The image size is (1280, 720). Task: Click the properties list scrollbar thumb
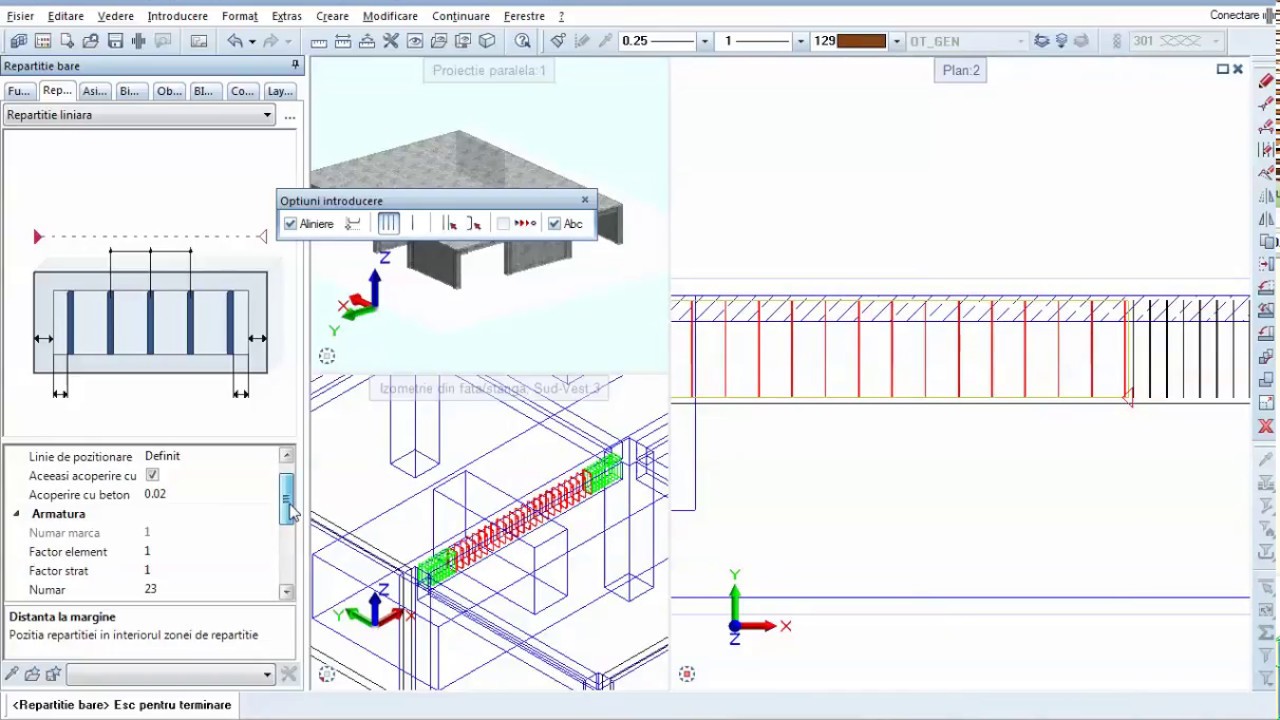[287, 498]
